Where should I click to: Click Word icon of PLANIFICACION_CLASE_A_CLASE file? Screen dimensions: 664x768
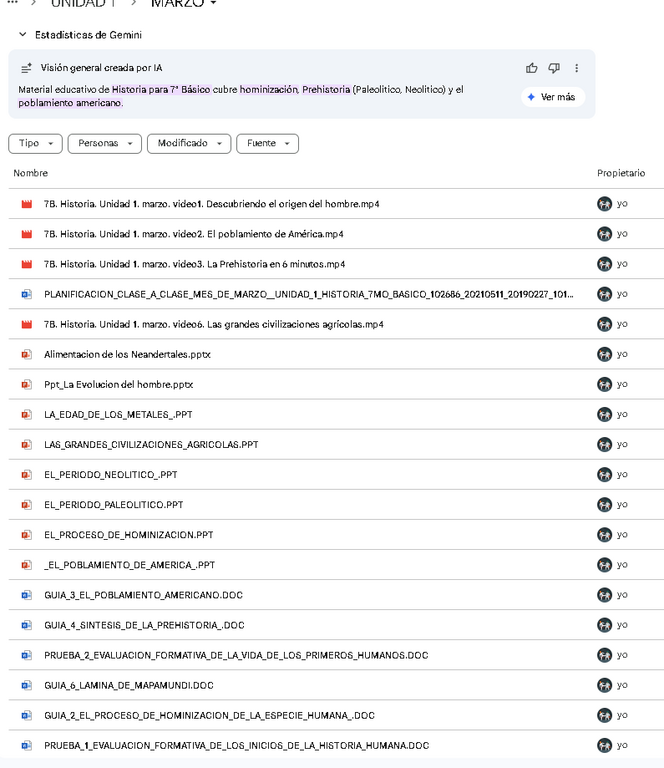(x=27, y=294)
